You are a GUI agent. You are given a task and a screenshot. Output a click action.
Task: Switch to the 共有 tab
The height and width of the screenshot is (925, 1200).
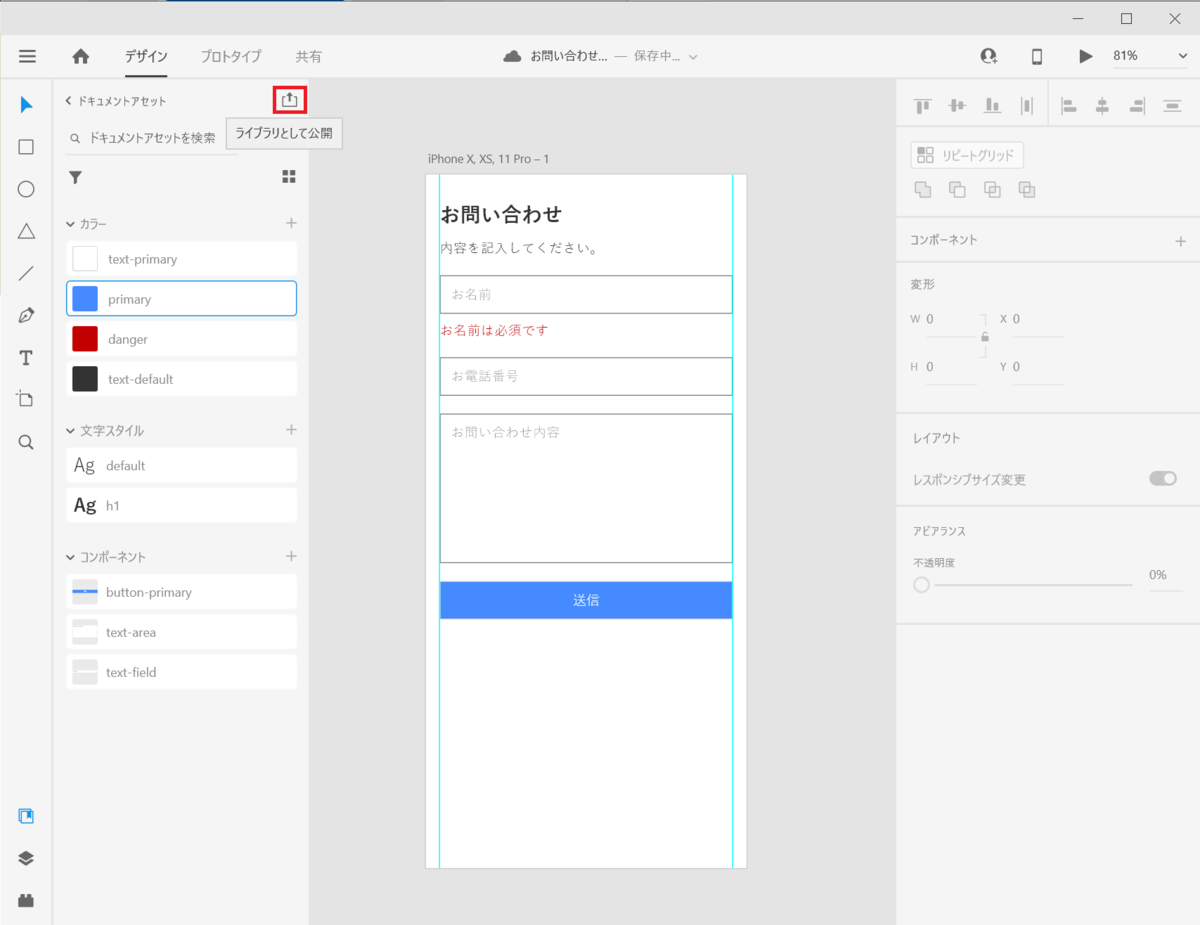308,57
